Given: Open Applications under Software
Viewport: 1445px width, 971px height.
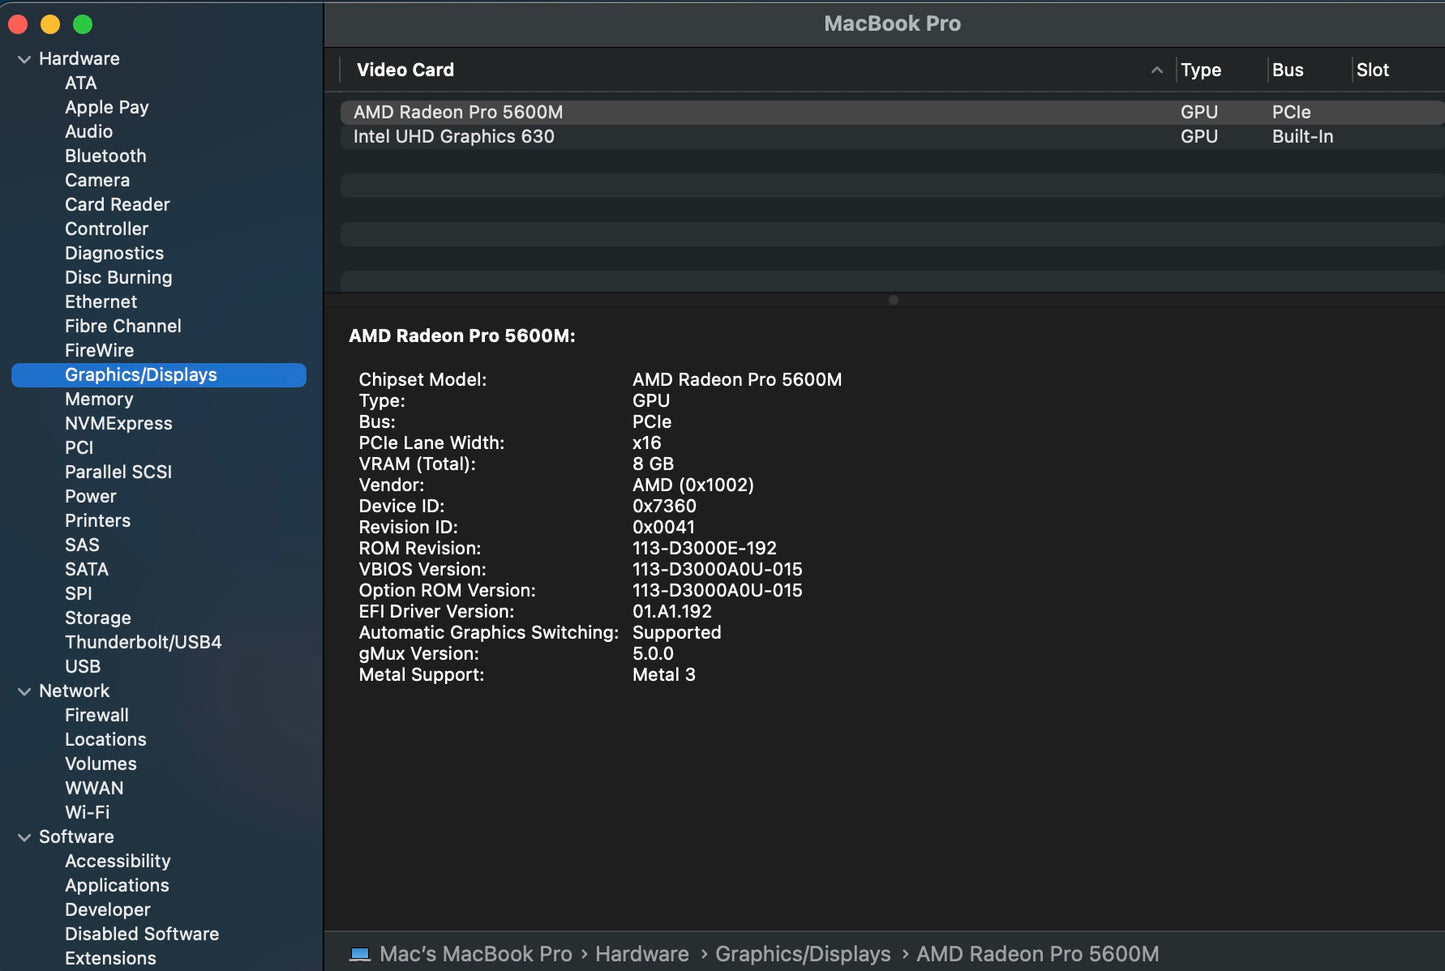Looking at the screenshot, I should point(117,885).
